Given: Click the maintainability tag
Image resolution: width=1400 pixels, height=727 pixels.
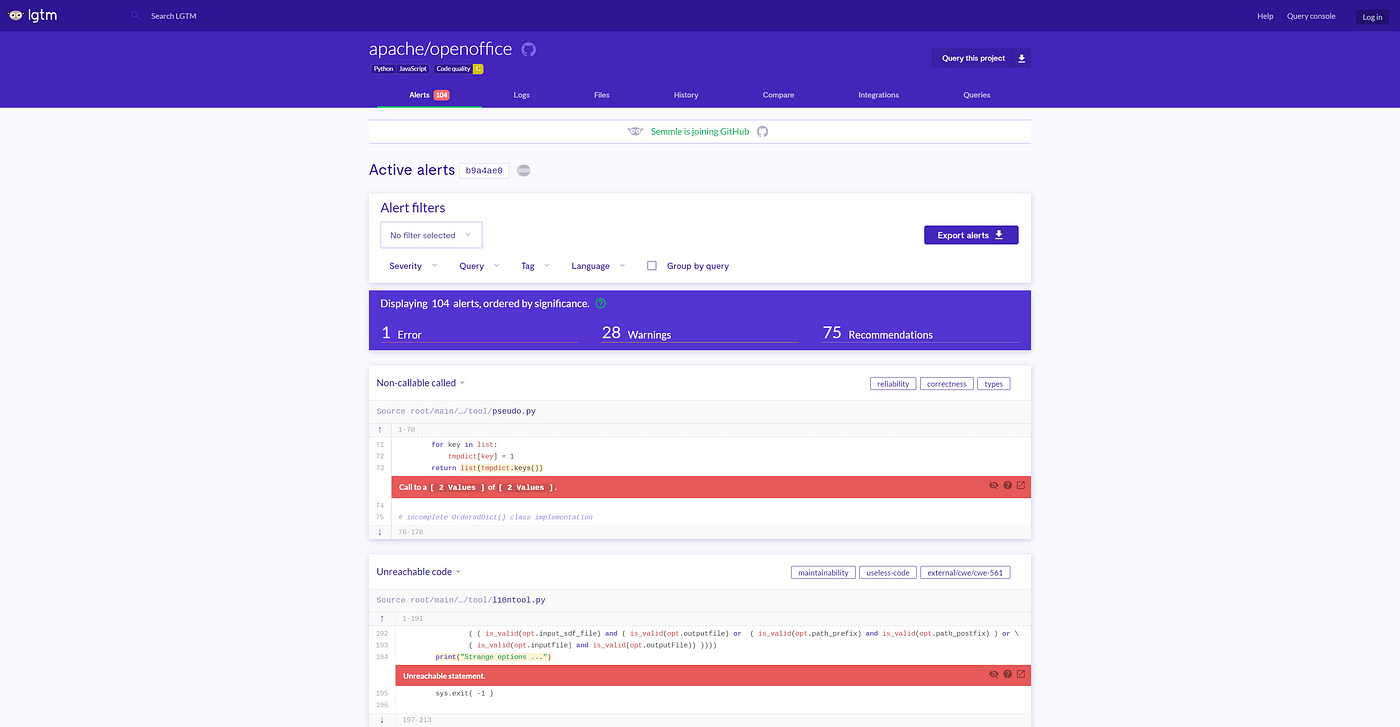Looking at the screenshot, I should [822, 573].
